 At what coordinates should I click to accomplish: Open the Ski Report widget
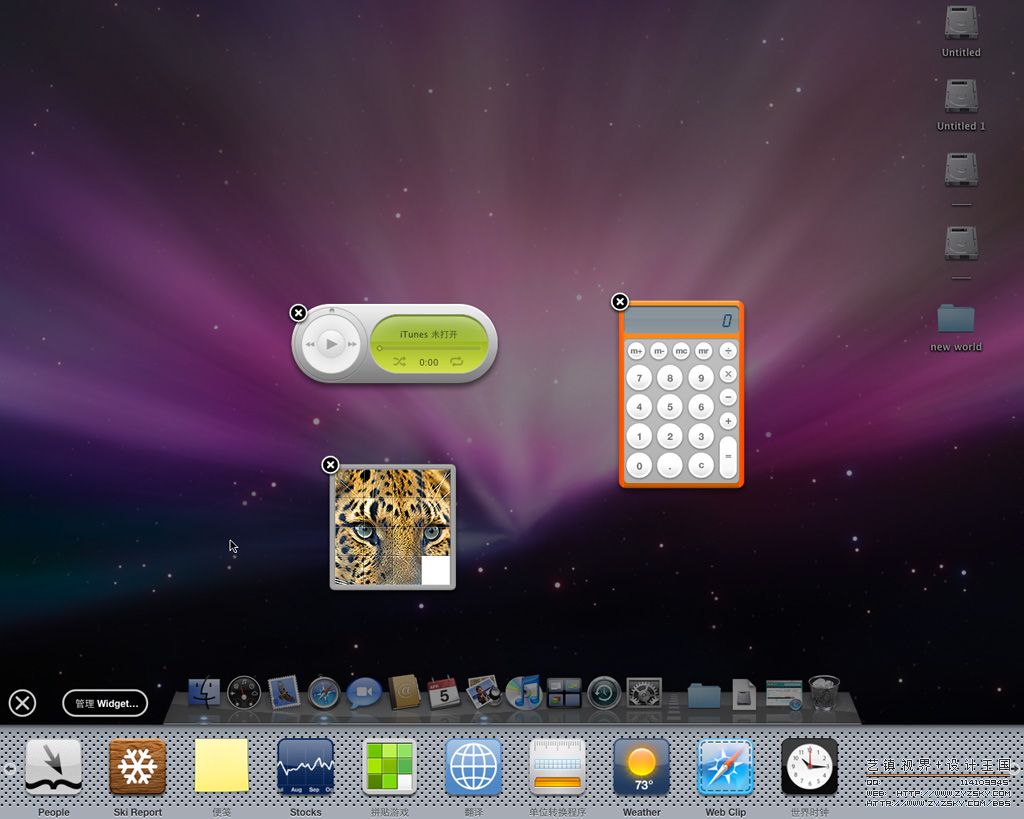tap(137, 767)
